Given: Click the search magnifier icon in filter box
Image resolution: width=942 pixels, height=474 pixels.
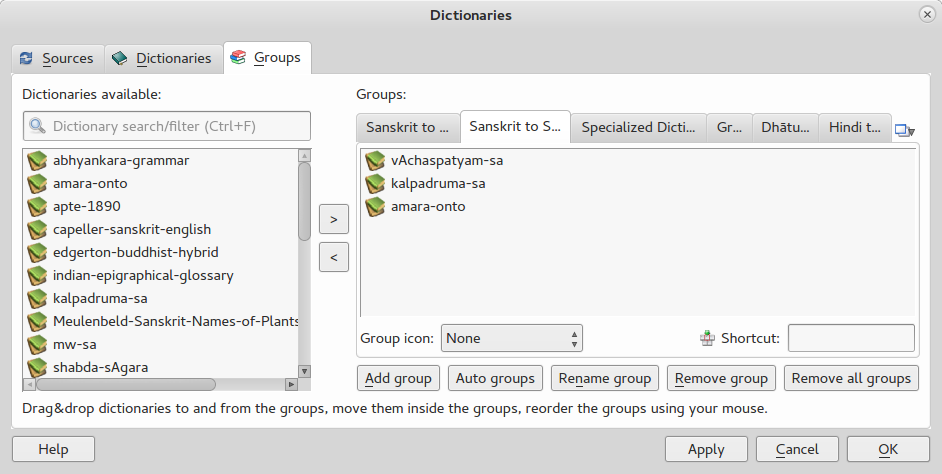Looking at the screenshot, I should pyautogui.click(x=38, y=126).
